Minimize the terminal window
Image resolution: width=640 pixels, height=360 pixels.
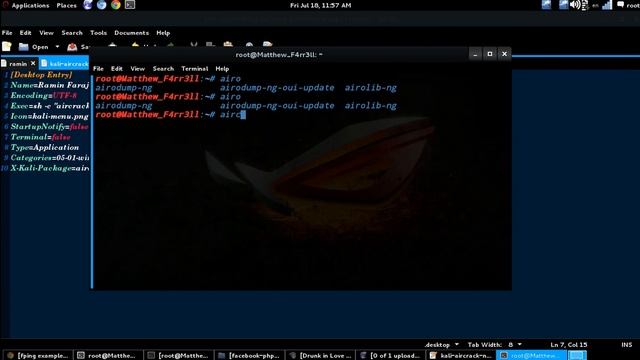coord(475,54)
